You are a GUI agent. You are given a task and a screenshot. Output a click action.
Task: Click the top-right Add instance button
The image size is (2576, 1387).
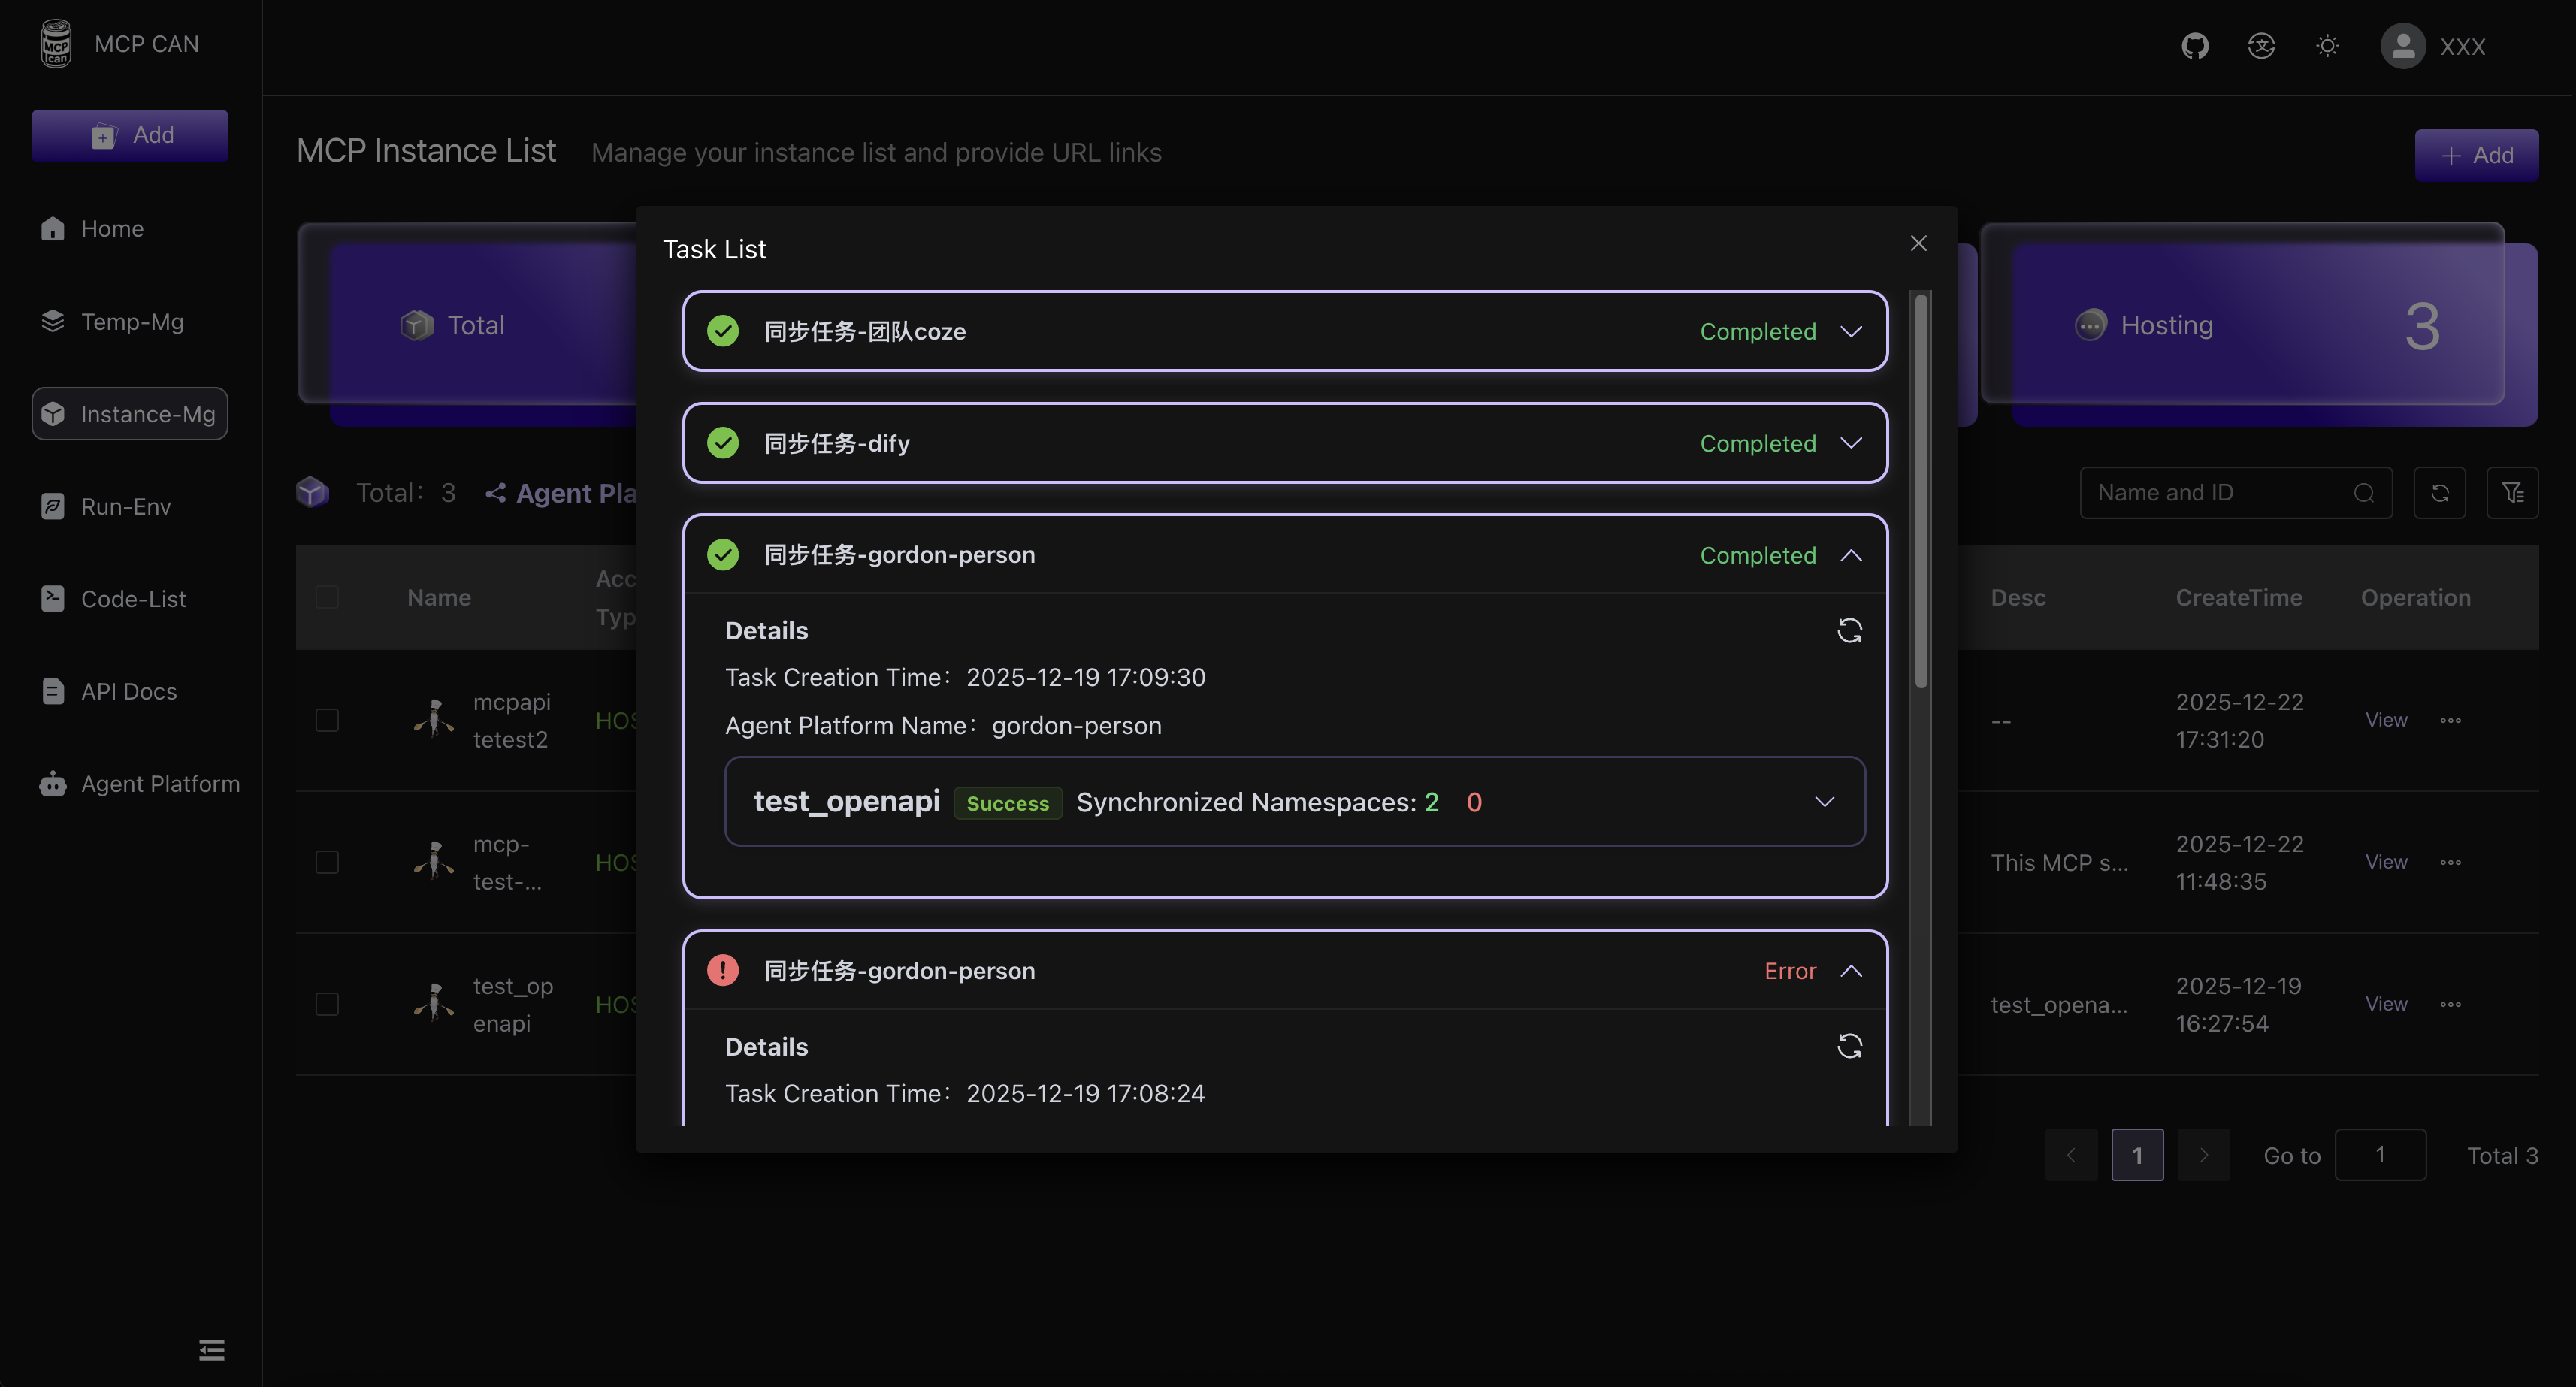(2476, 155)
